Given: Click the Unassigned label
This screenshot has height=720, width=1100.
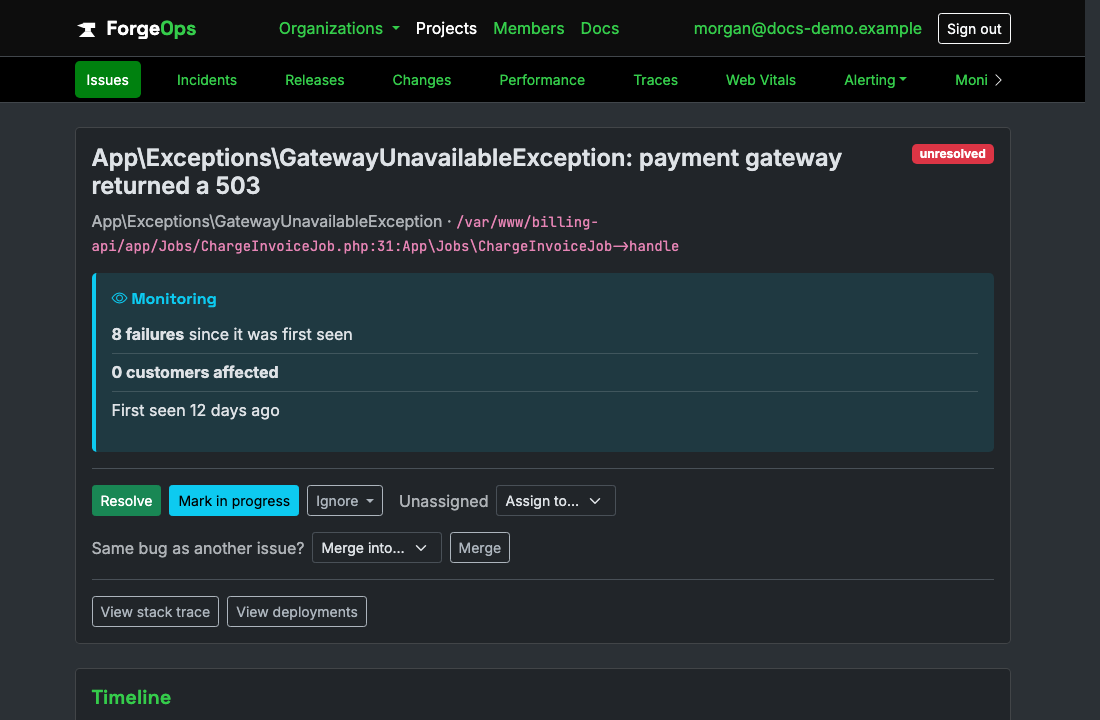Looking at the screenshot, I should [x=443, y=502].
